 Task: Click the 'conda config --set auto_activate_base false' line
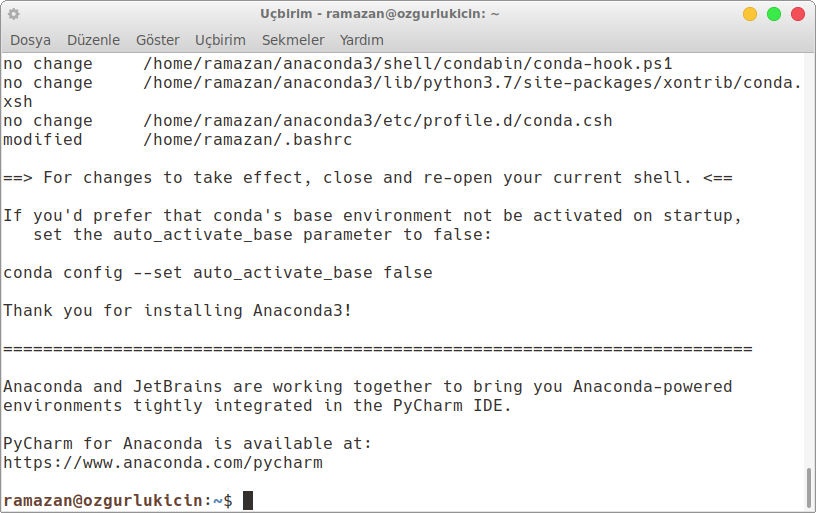tap(218, 273)
